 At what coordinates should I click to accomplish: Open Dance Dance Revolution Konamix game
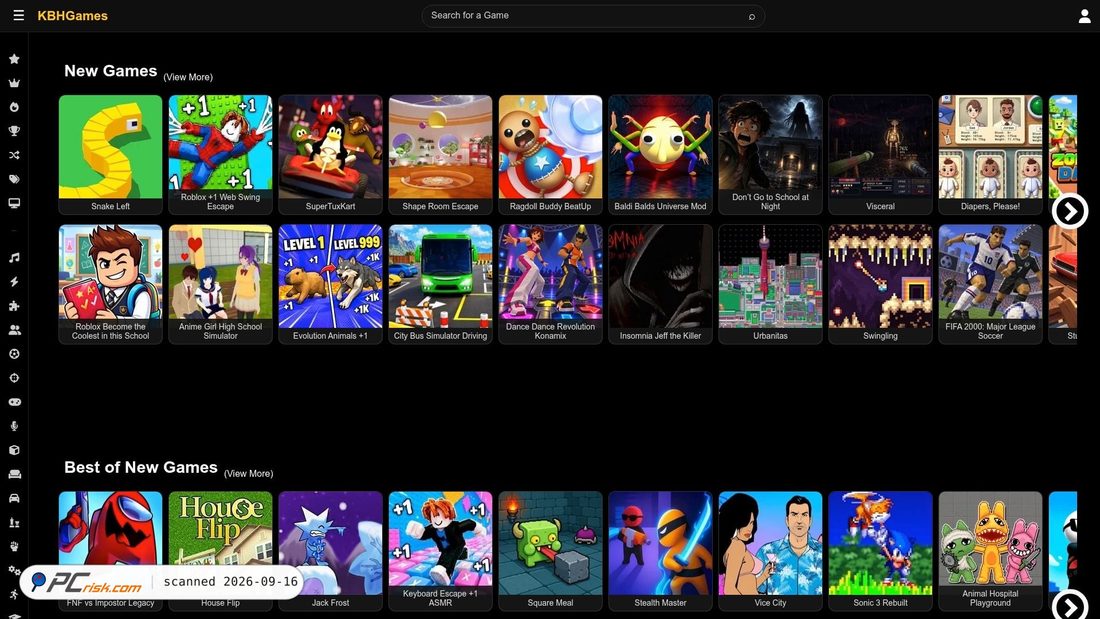(x=551, y=284)
